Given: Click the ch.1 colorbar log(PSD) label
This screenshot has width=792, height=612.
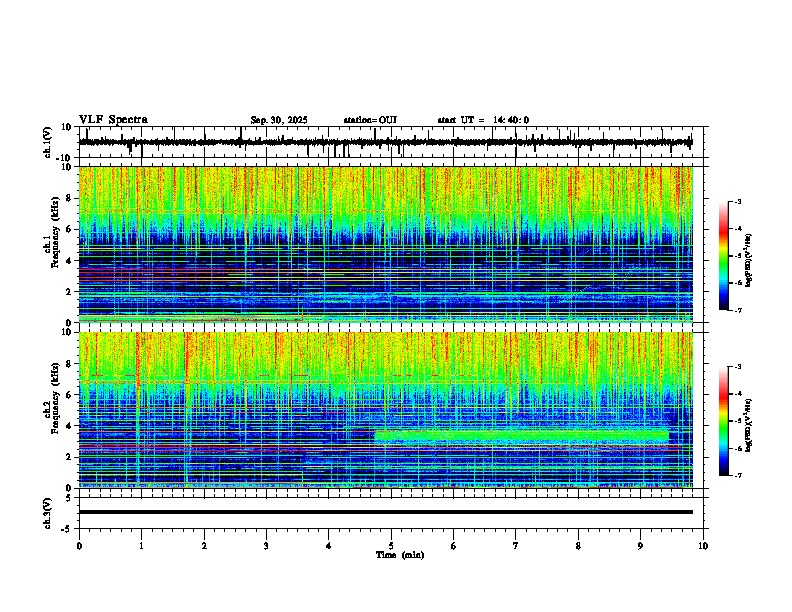Looking at the screenshot, I should click(x=749, y=261).
